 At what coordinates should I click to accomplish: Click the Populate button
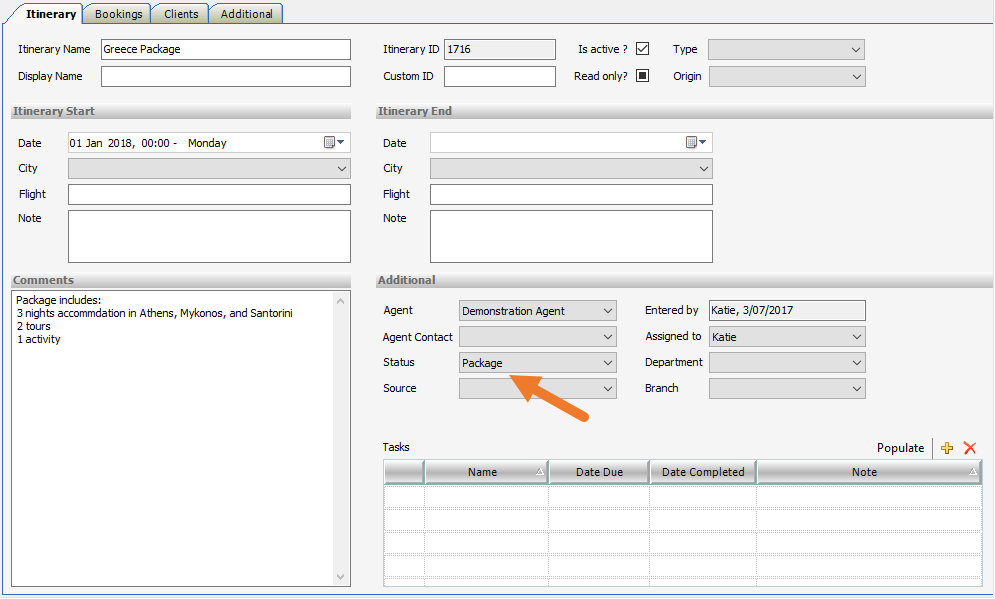[900, 448]
